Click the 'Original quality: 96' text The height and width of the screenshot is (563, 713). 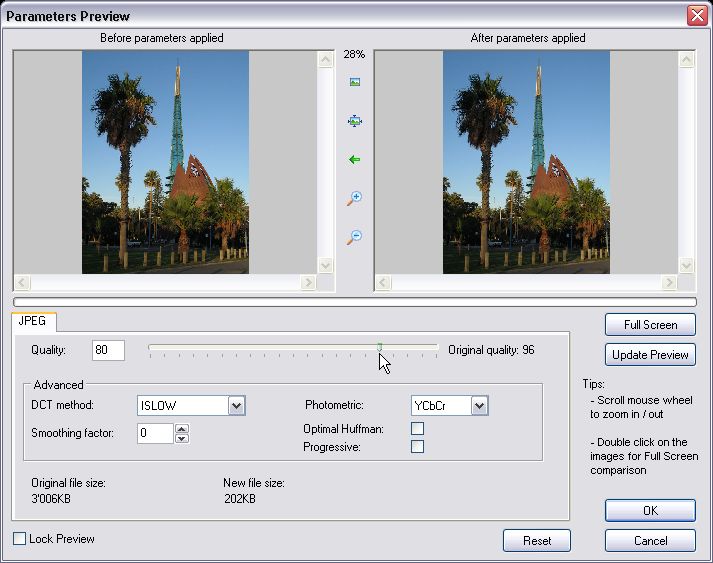[x=492, y=350]
